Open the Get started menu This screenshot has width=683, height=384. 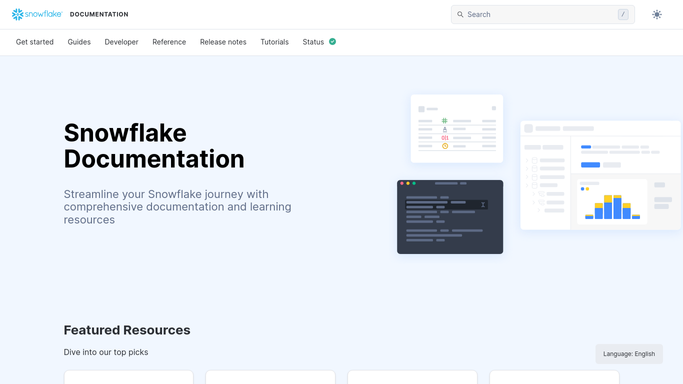pos(35,42)
